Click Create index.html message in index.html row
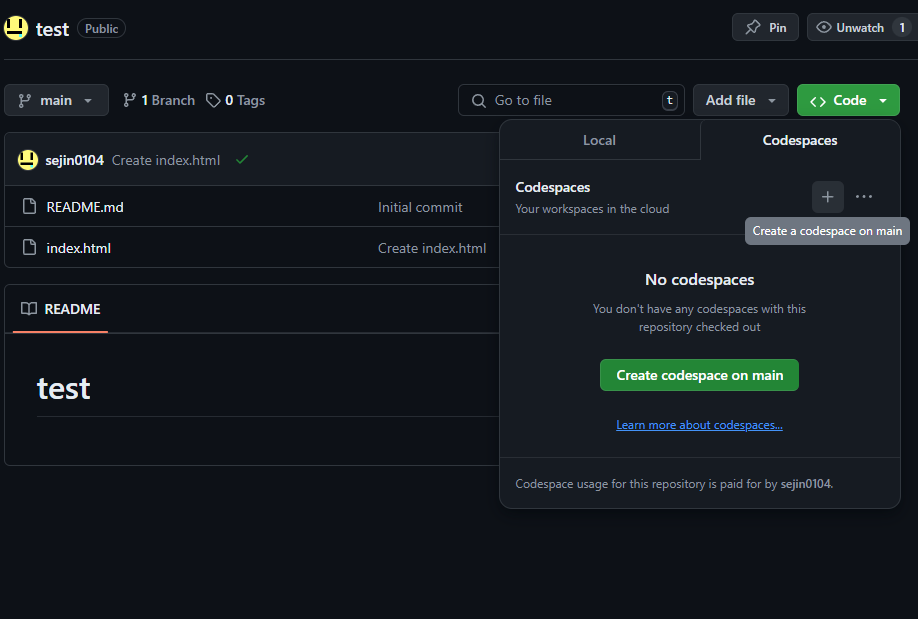This screenshot has height=619, width=918. [431, 248]
